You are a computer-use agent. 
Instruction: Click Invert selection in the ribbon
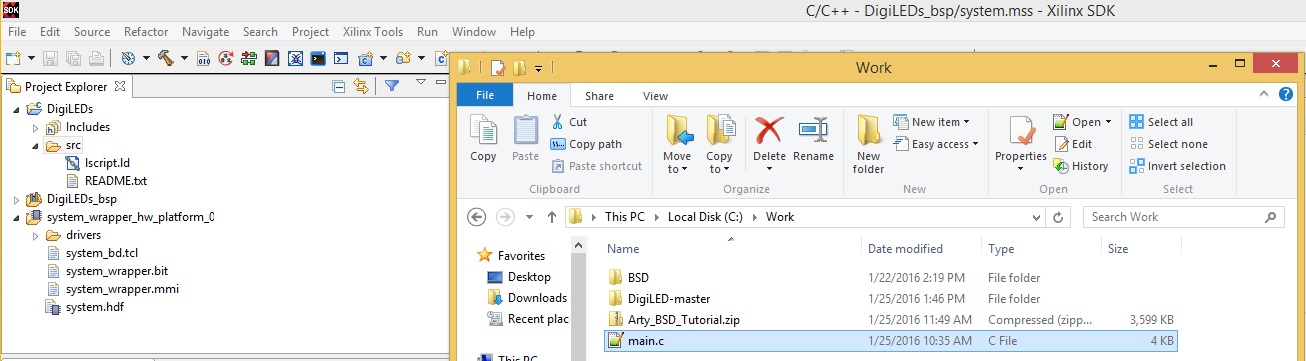click(1177, 166)
